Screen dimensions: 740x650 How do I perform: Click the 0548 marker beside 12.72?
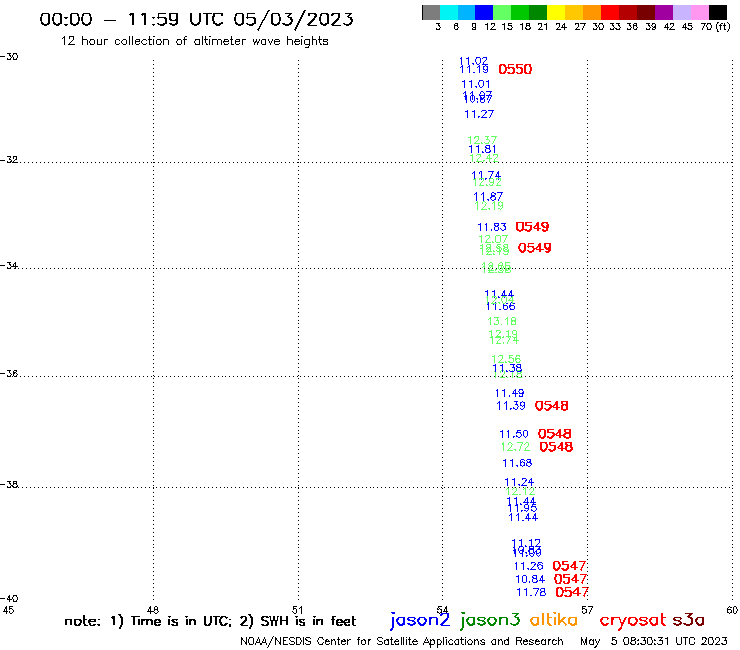click(556, 447)
